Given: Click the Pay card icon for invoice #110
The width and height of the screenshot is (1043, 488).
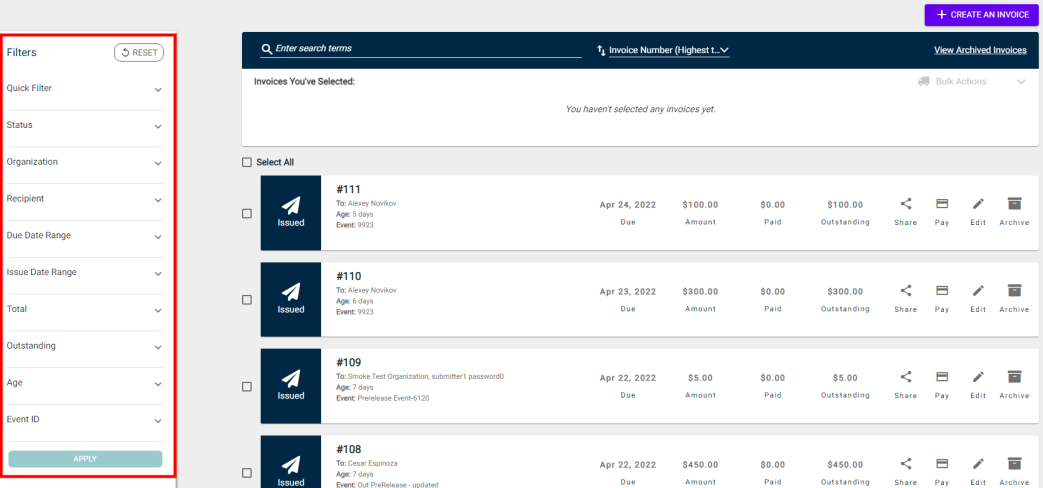Looking at the screenshot, I should (x=941, y=291).
